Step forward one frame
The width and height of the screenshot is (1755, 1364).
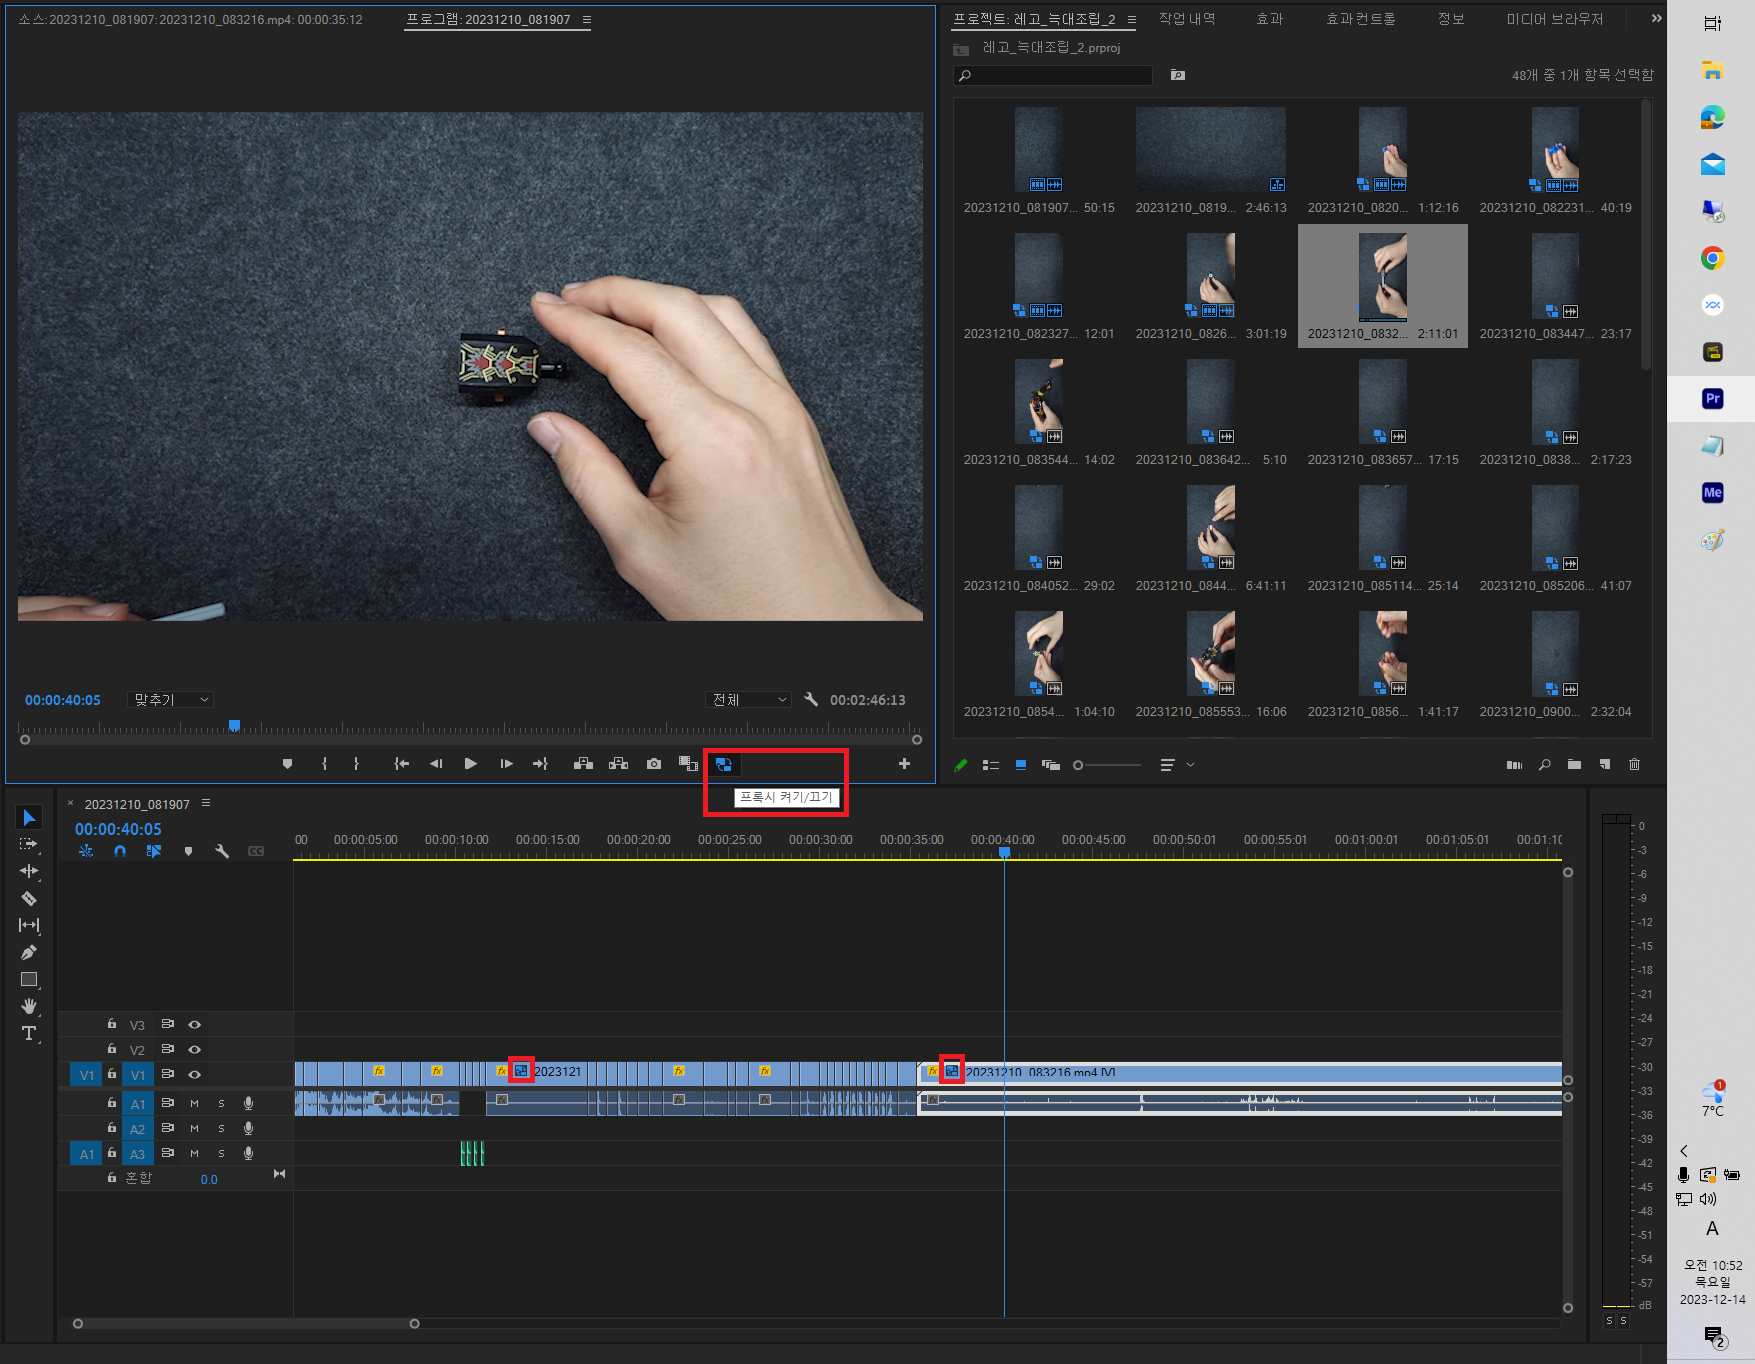[x=506, y=764]
